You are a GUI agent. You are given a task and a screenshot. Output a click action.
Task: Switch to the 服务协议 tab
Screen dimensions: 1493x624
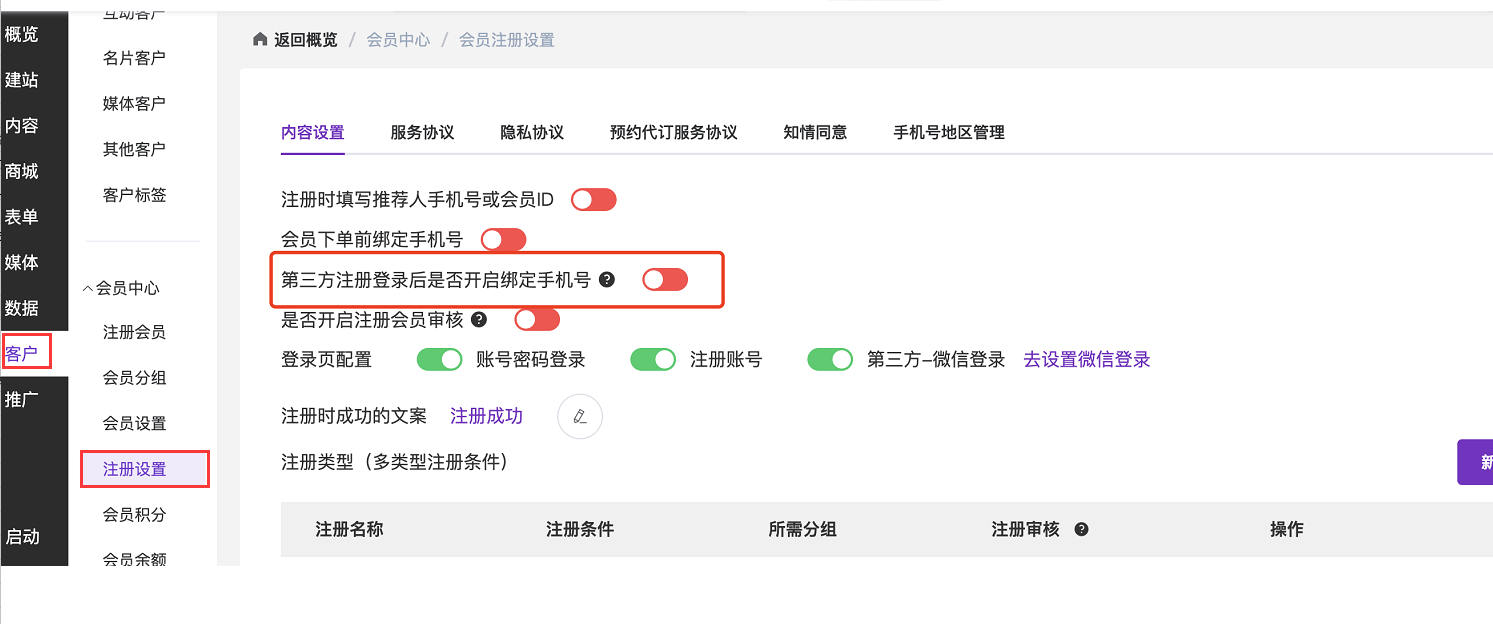click(422, 132)
